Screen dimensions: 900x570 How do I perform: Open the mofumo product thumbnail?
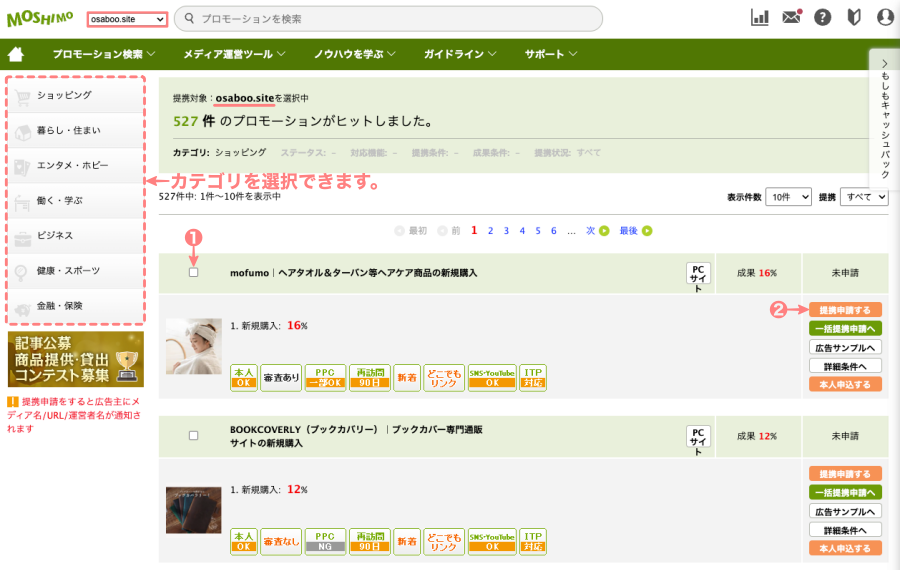tap(194, 347)
